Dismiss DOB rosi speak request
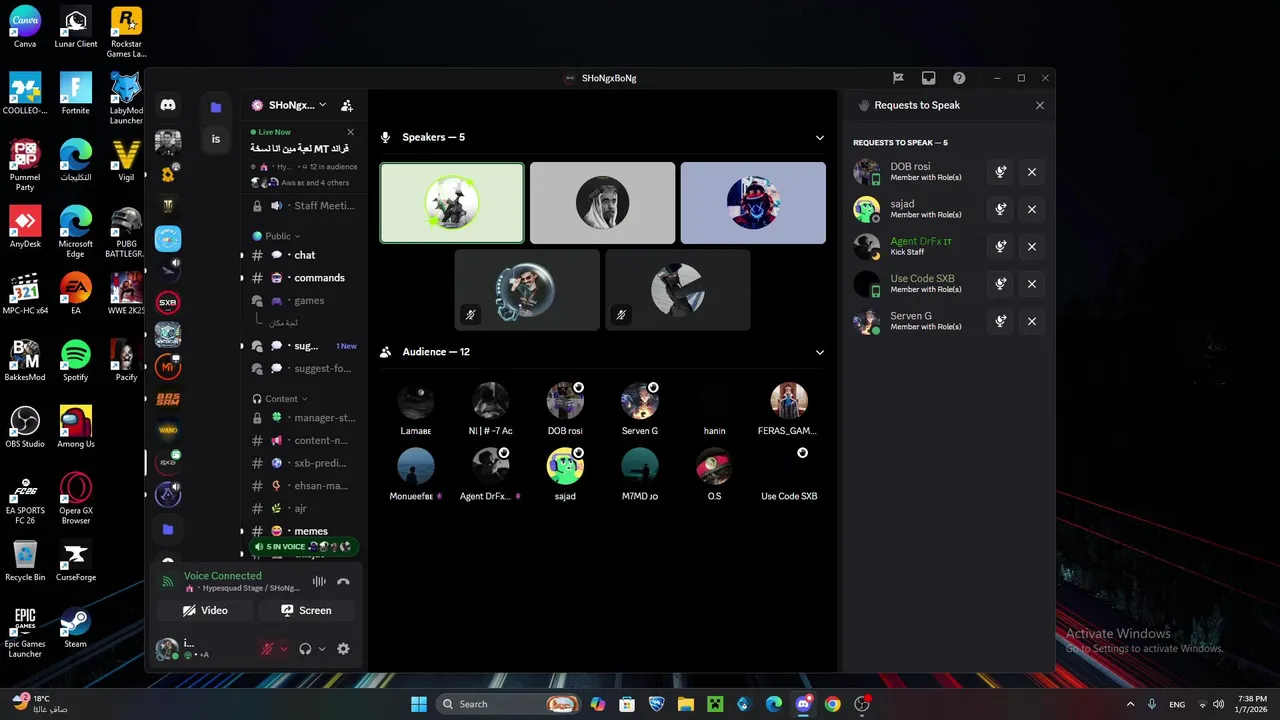Image resolution: width=1280 pixels, height=720 pixels. click(1032, 172)
